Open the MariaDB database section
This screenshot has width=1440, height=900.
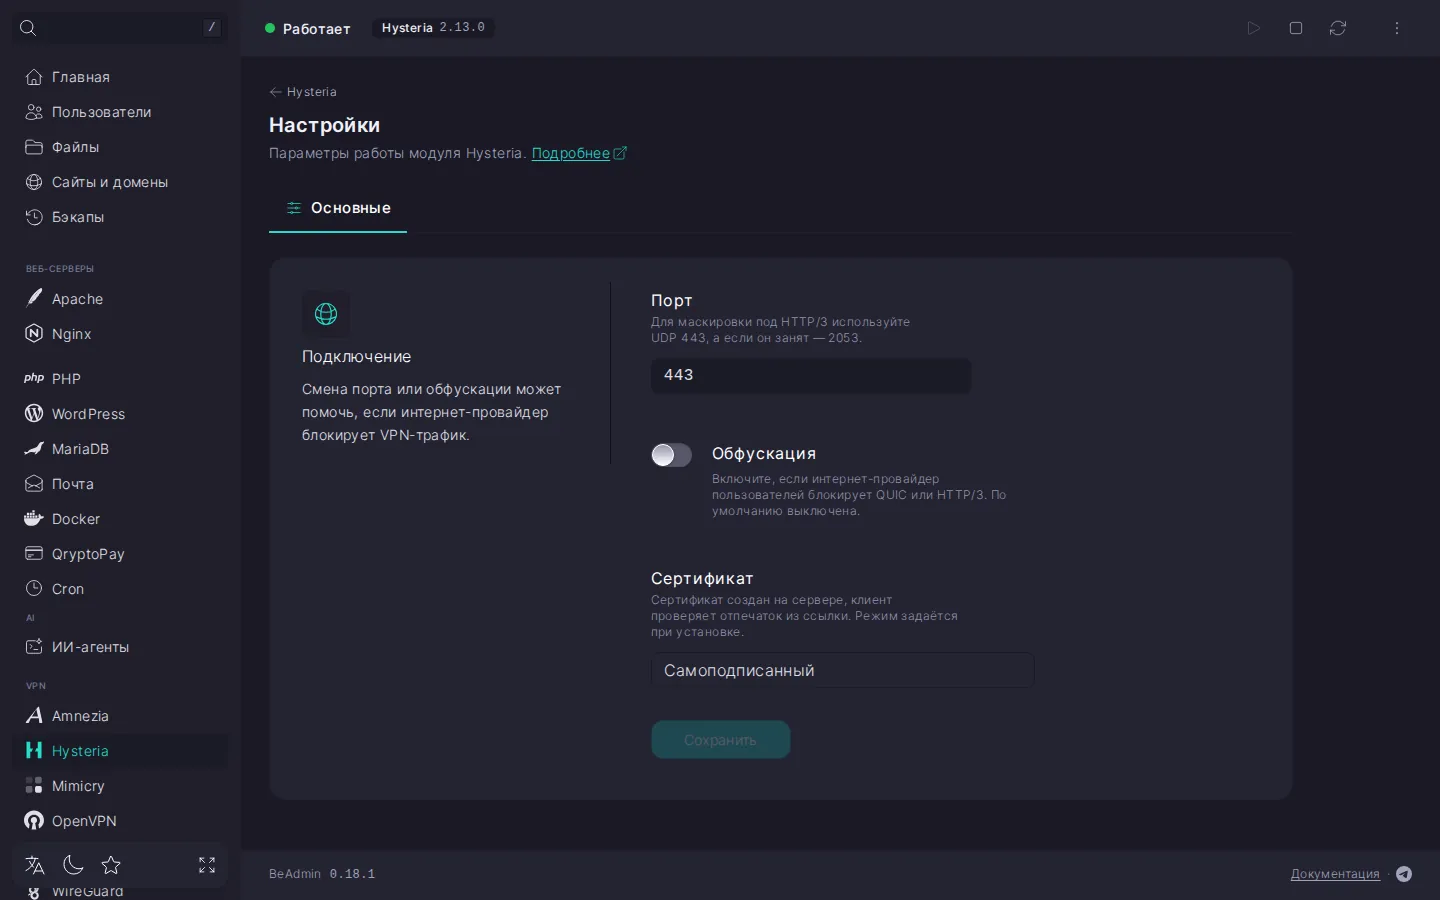tap(120, 449)
